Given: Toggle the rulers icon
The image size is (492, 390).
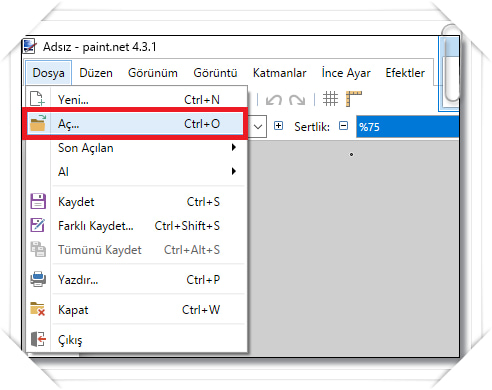Looking at the screenshot, I should click(354, 99).
